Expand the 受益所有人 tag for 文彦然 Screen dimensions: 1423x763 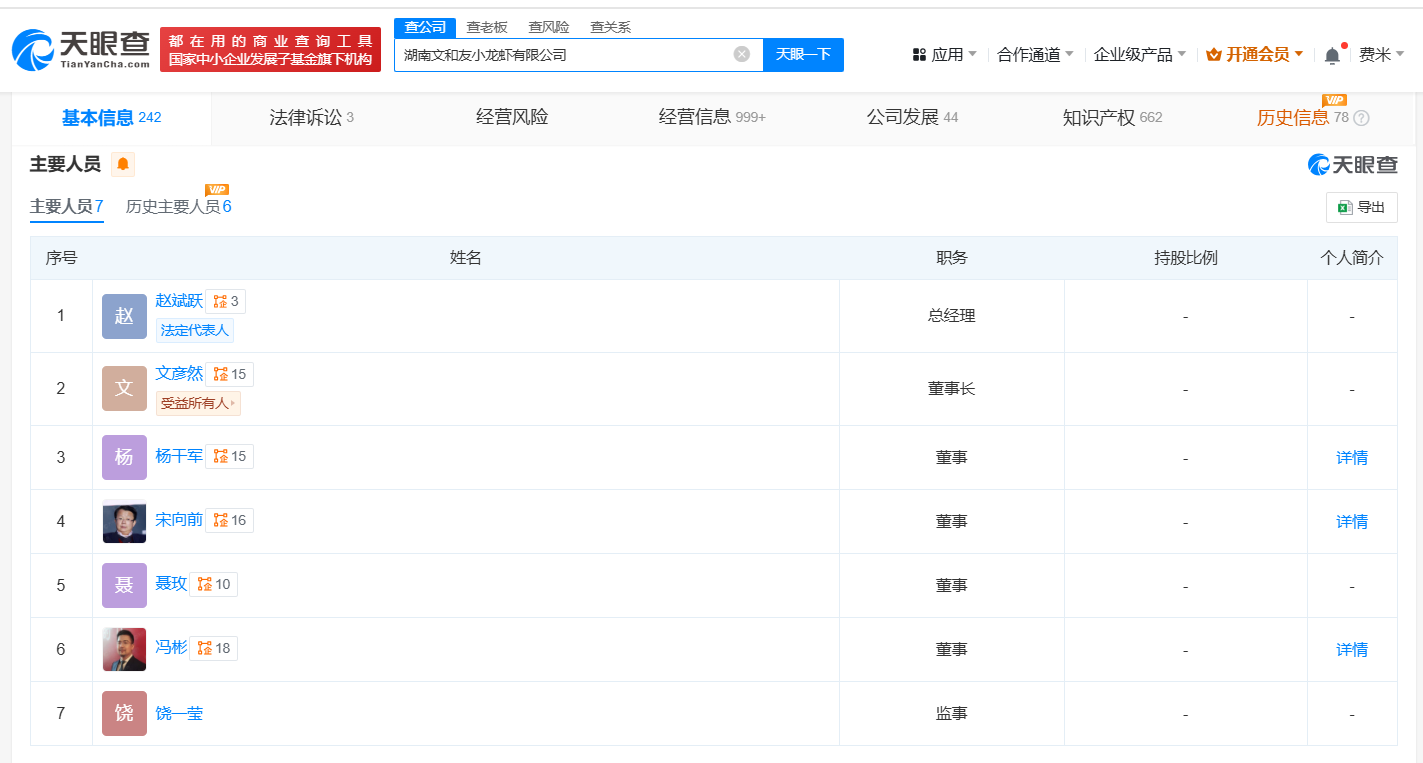[198, 403]
